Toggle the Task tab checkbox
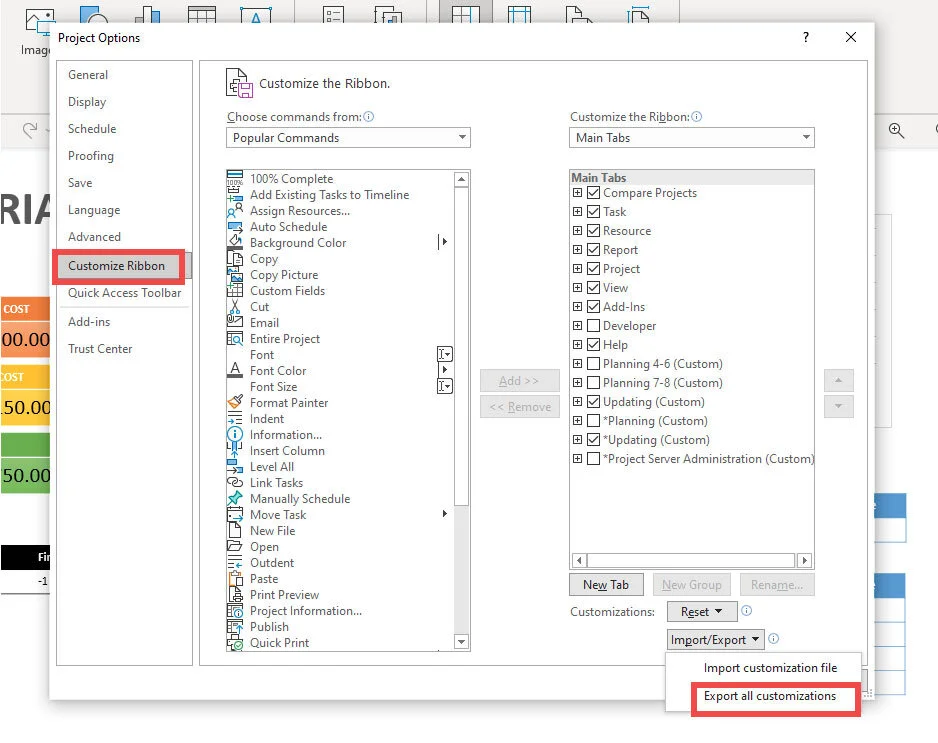Viewport: 938px width, 743px height. (x=593, y=212)
